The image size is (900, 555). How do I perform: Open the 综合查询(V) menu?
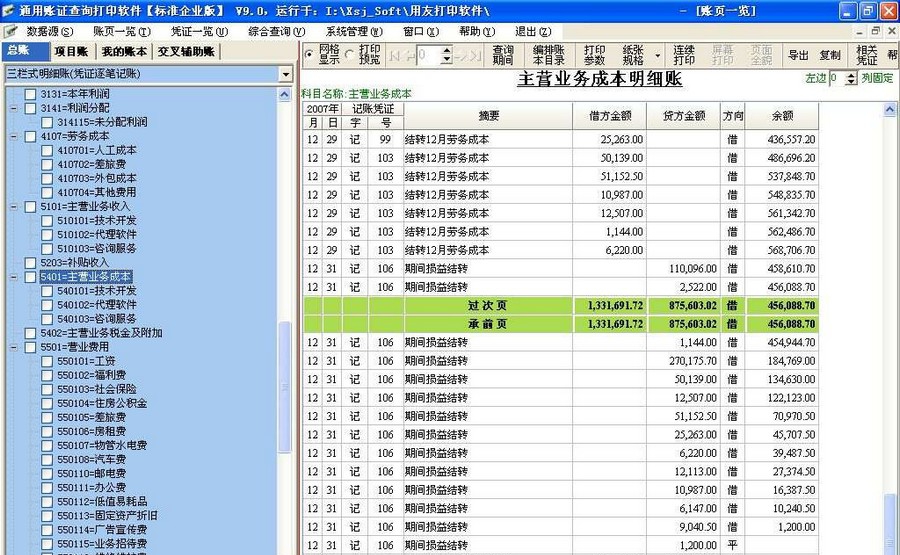tap(276, 32)
